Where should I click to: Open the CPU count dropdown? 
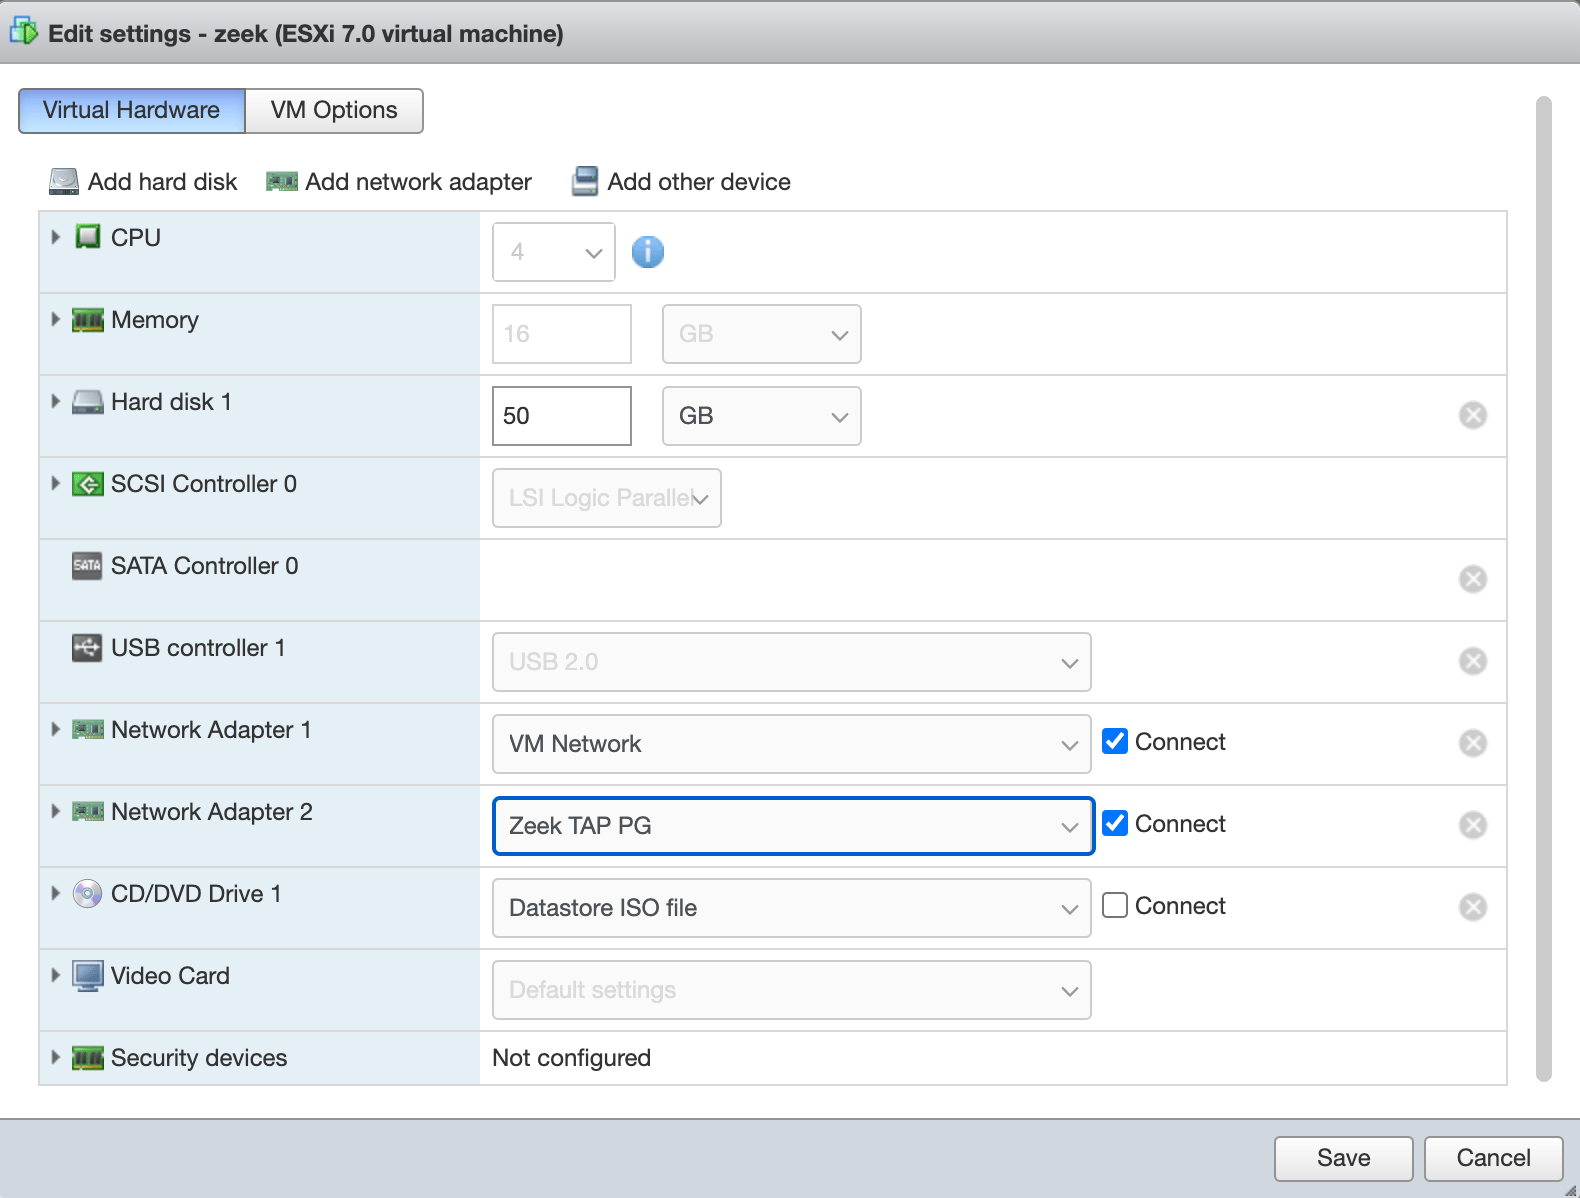tap(554, 252)
